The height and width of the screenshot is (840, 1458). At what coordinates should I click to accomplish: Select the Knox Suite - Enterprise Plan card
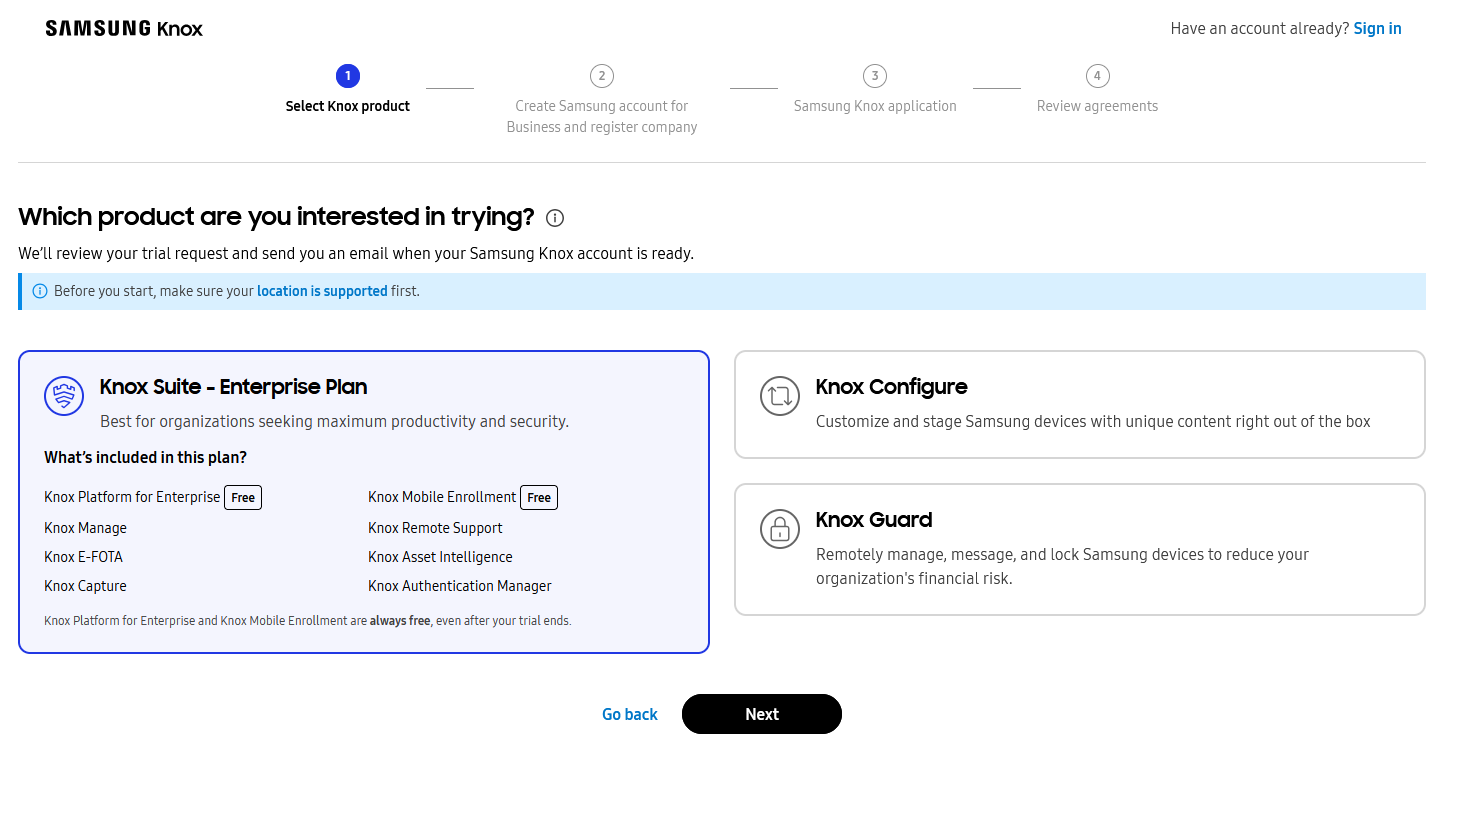coord(364,502)
